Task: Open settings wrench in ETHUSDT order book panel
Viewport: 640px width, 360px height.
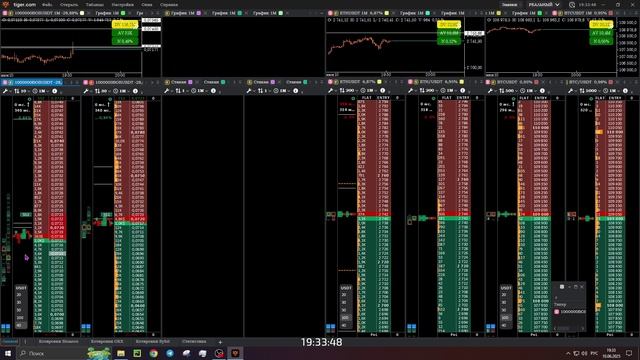Action: 330,91
